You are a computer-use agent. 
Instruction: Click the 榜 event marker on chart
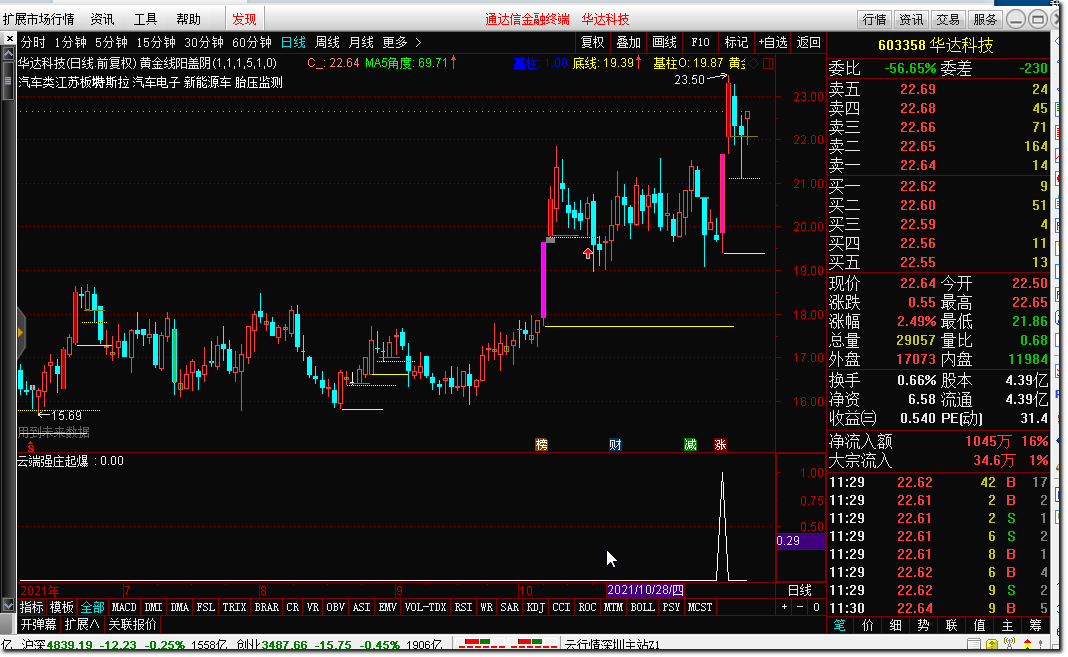(541, 445)
